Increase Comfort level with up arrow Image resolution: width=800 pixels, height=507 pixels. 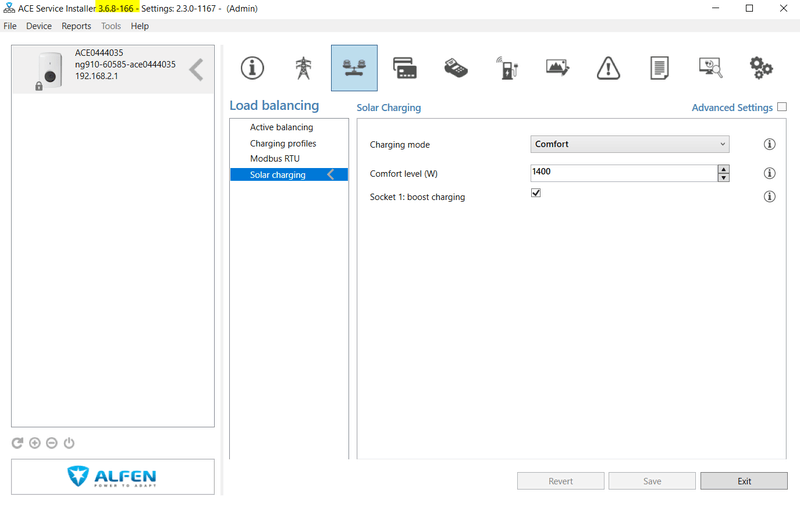[x=723, y=169]
